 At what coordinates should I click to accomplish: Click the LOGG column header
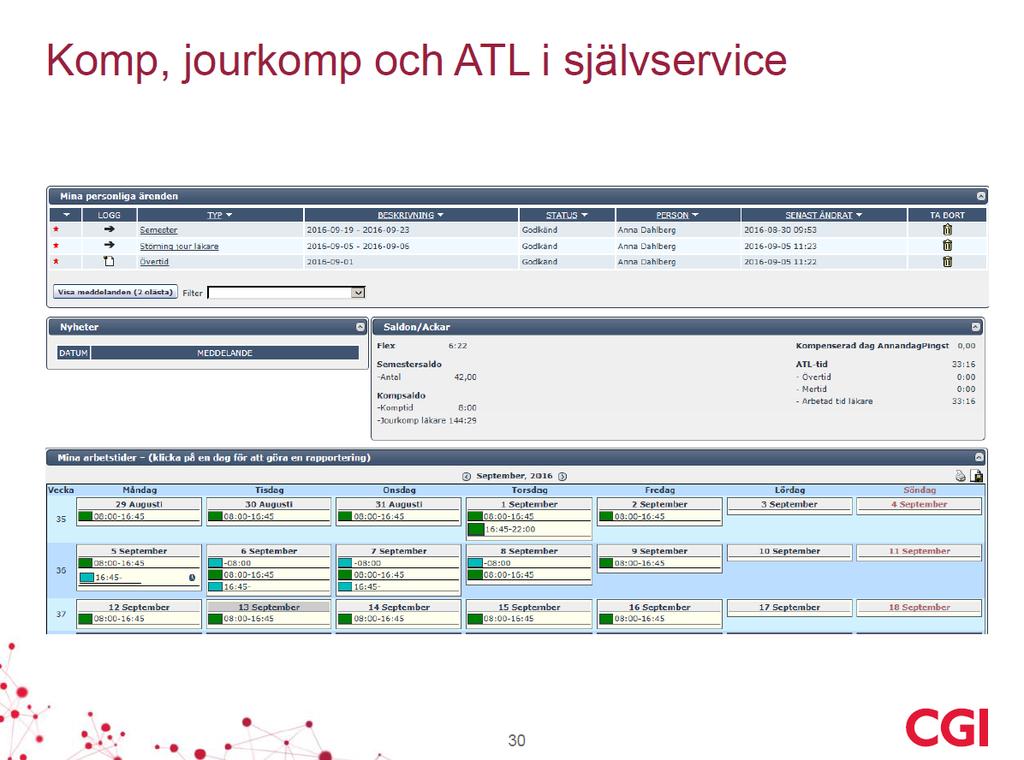[x=109, y=215]
